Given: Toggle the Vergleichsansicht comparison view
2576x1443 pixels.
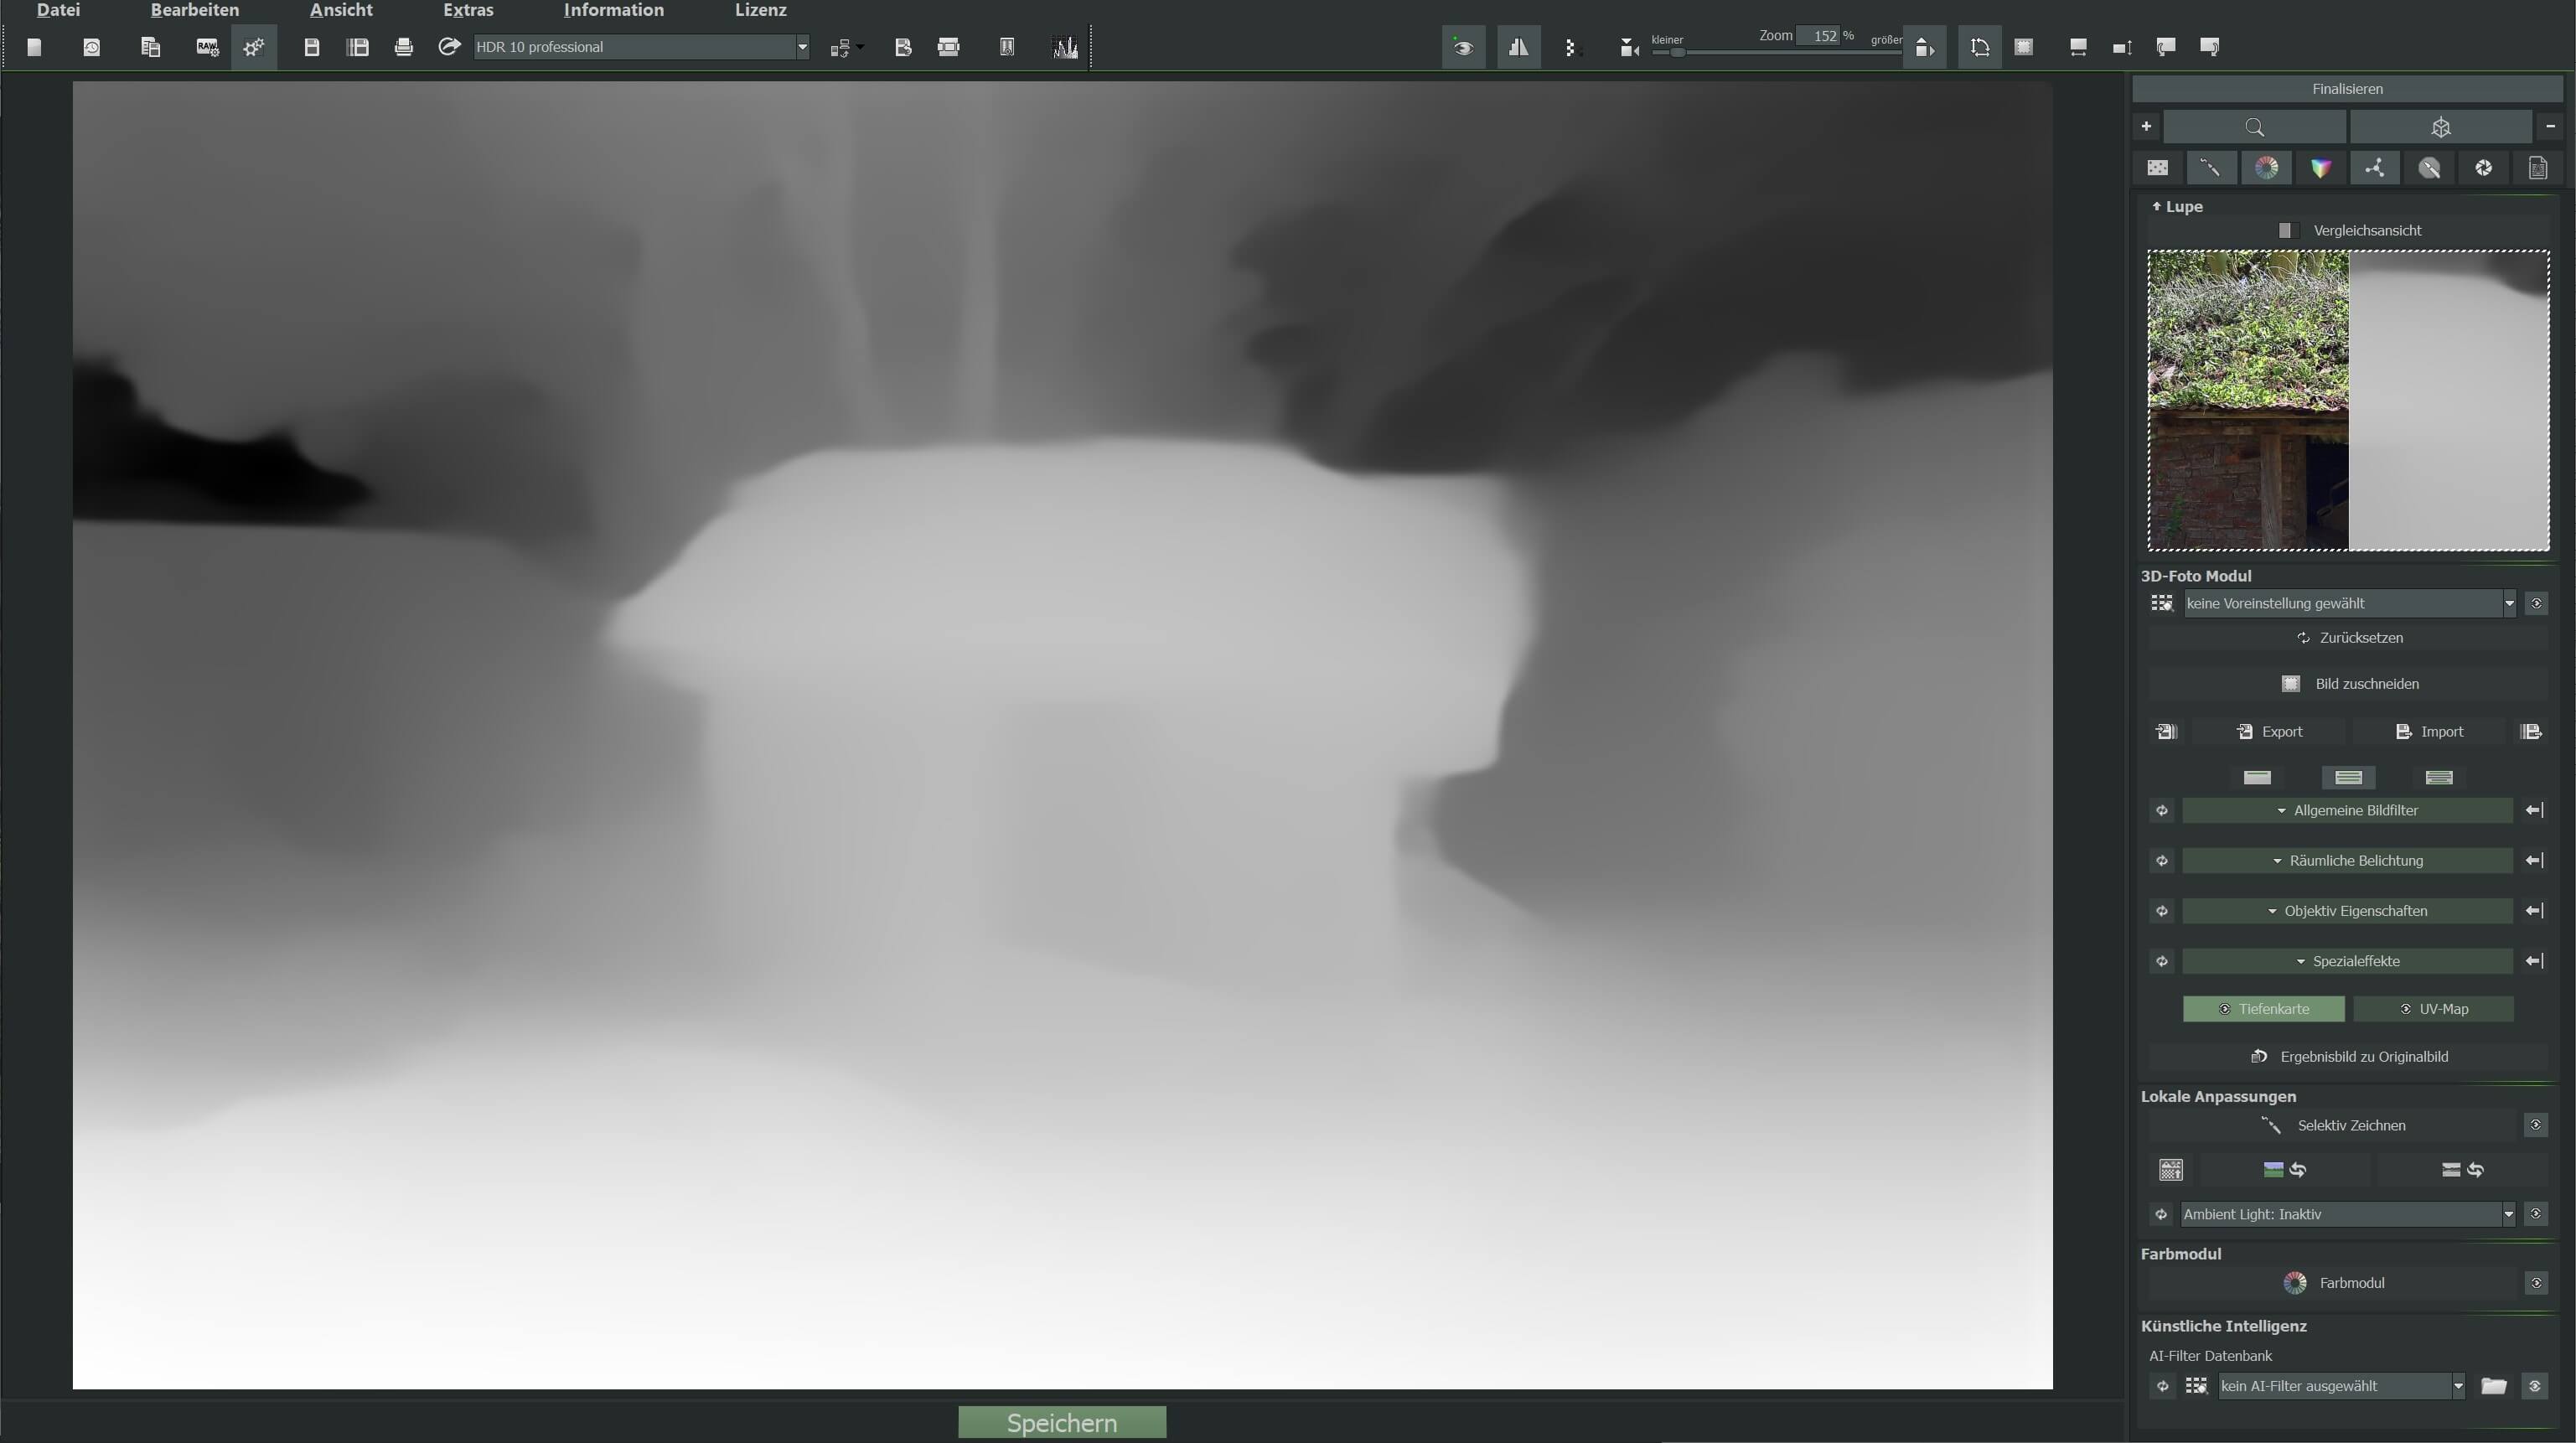Looking at the screenshot, I should click(x=2285, y=231).
